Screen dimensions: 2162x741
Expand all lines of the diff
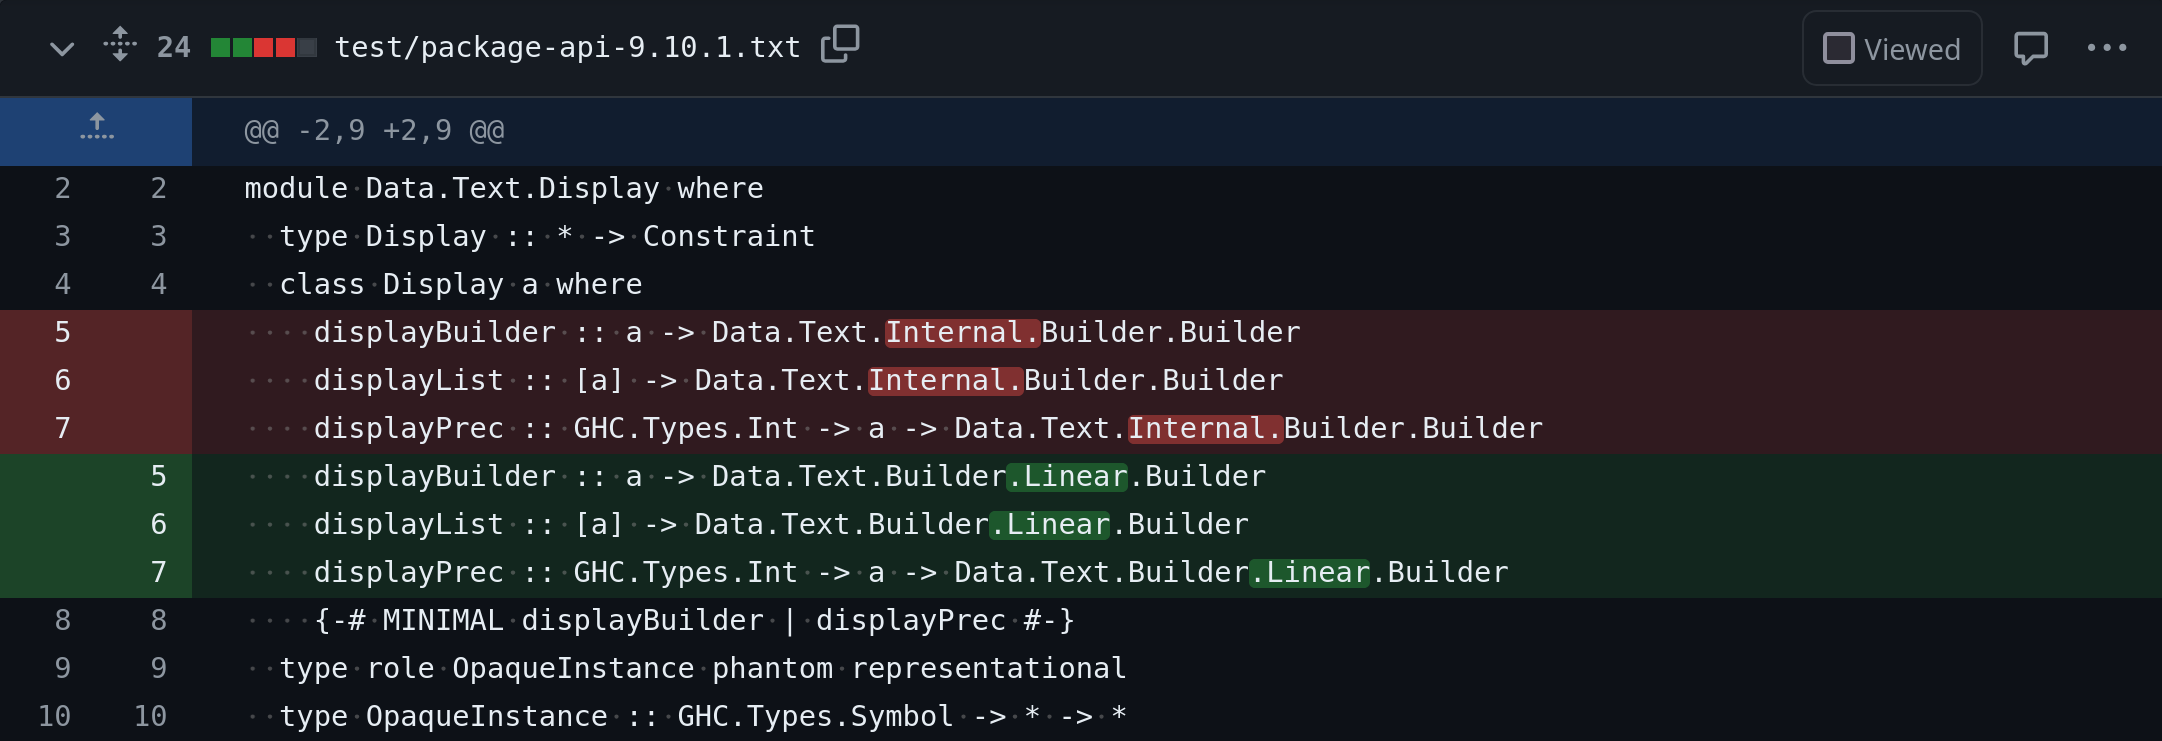pyautogui.click(x=120, y=45)
